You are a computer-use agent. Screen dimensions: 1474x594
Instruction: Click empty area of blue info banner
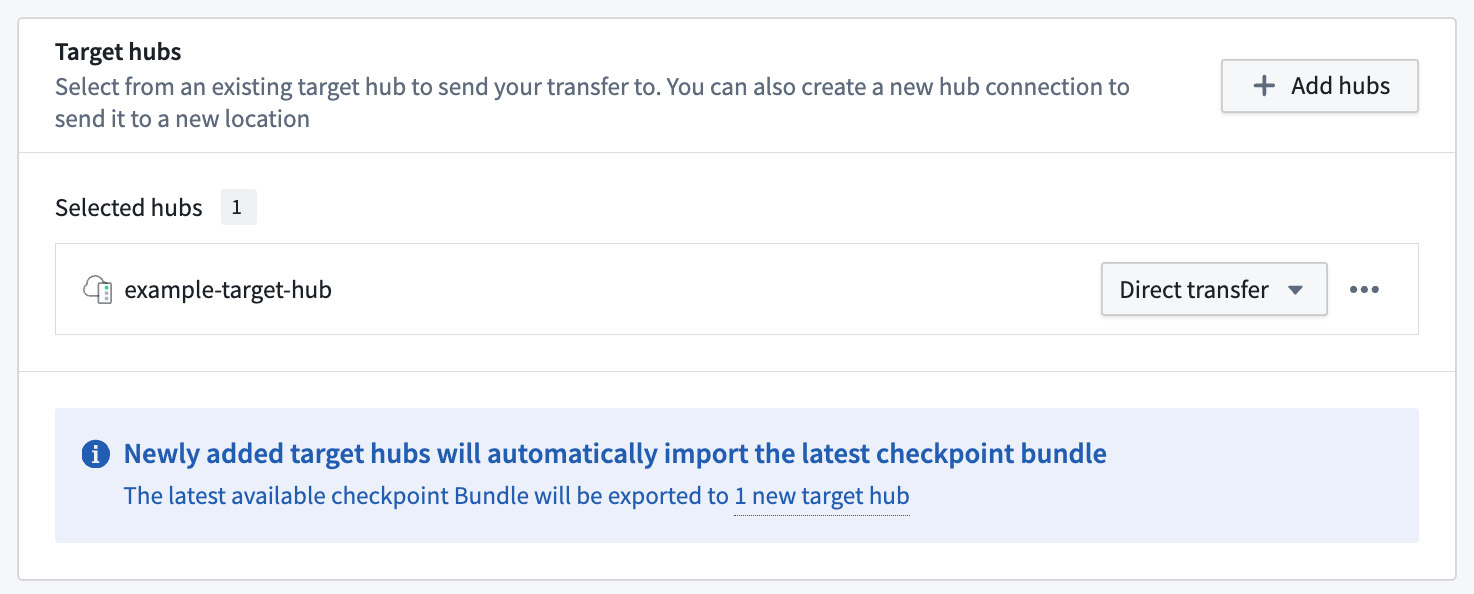1250,500
